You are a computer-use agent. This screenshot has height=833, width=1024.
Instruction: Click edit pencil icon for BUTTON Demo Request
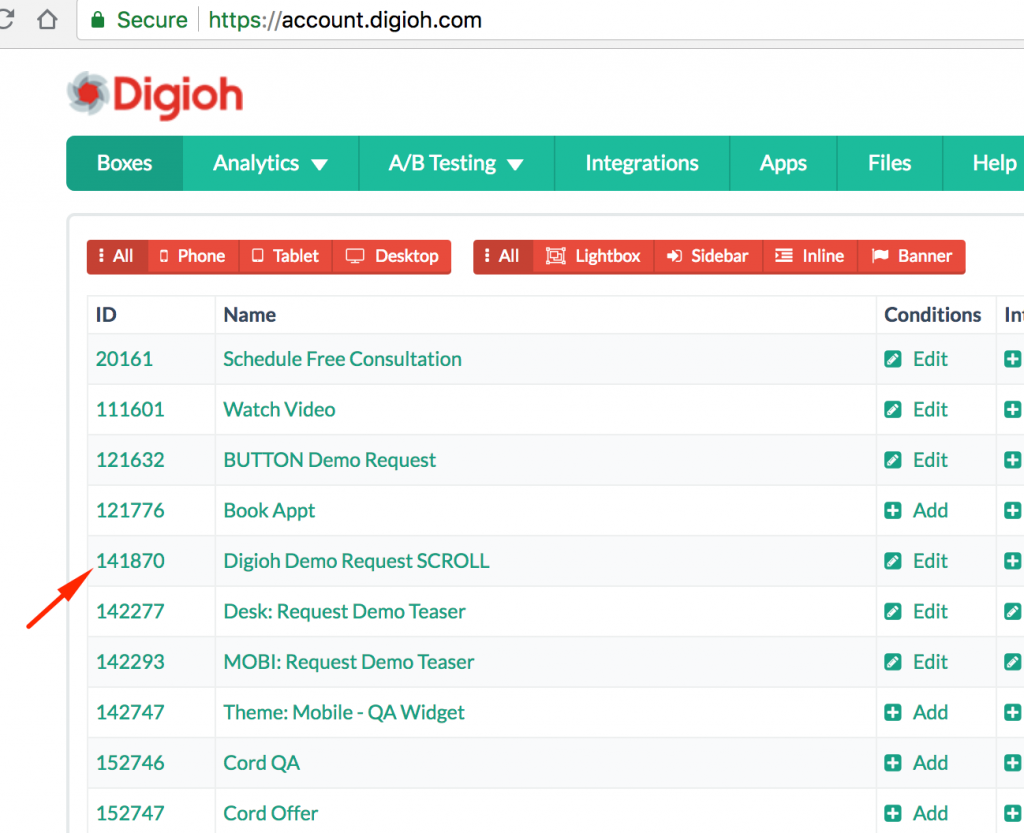tap(893, 460)
